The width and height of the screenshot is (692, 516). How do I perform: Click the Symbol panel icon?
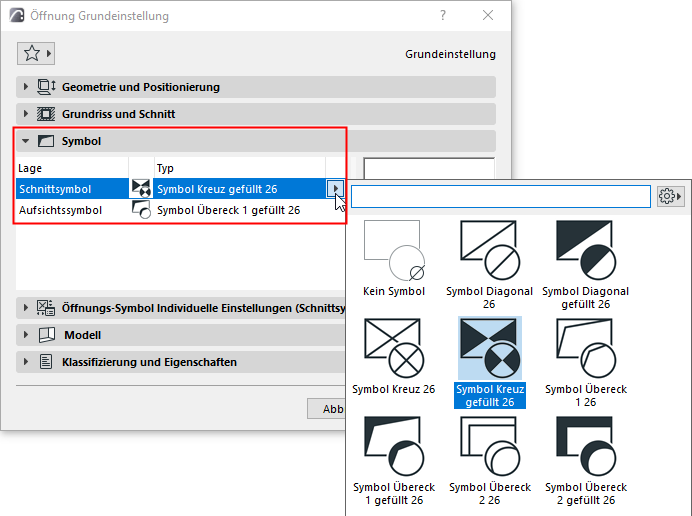tap(46, 141)
